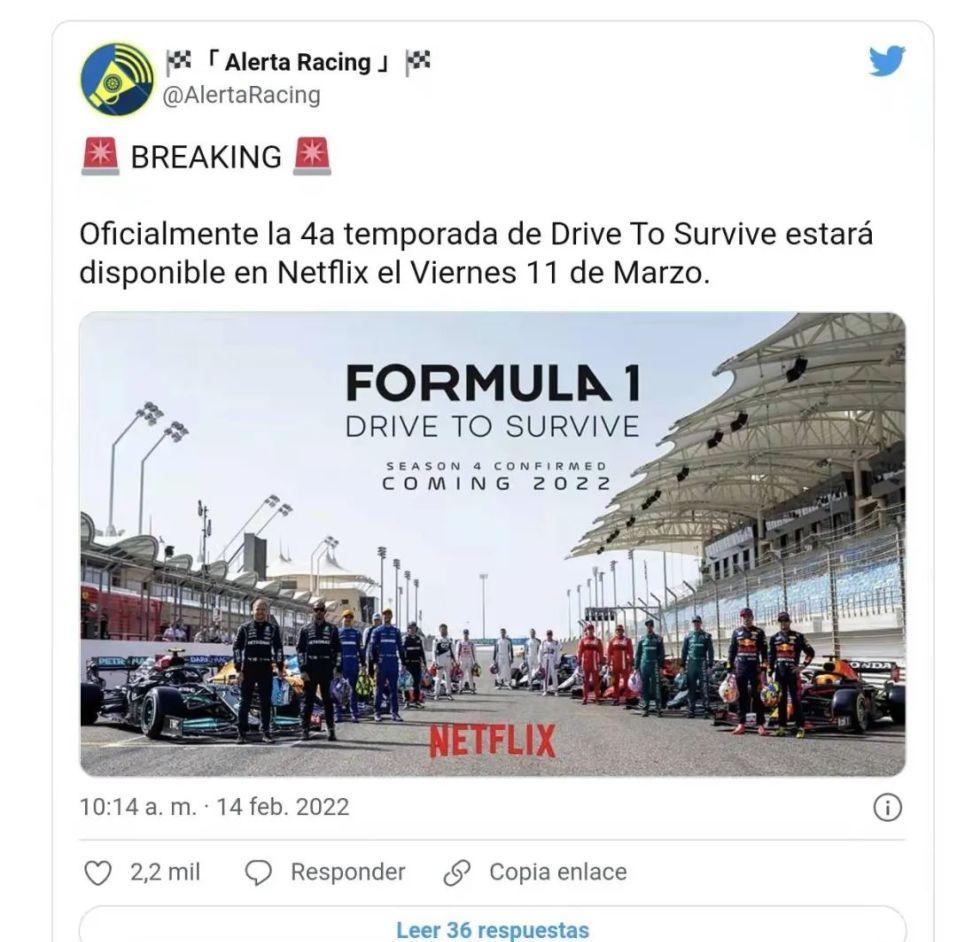This screenshot has height=942, width=957.
Task: Click the 10:14 a. m. timestamp
Action: click(139, 807)
